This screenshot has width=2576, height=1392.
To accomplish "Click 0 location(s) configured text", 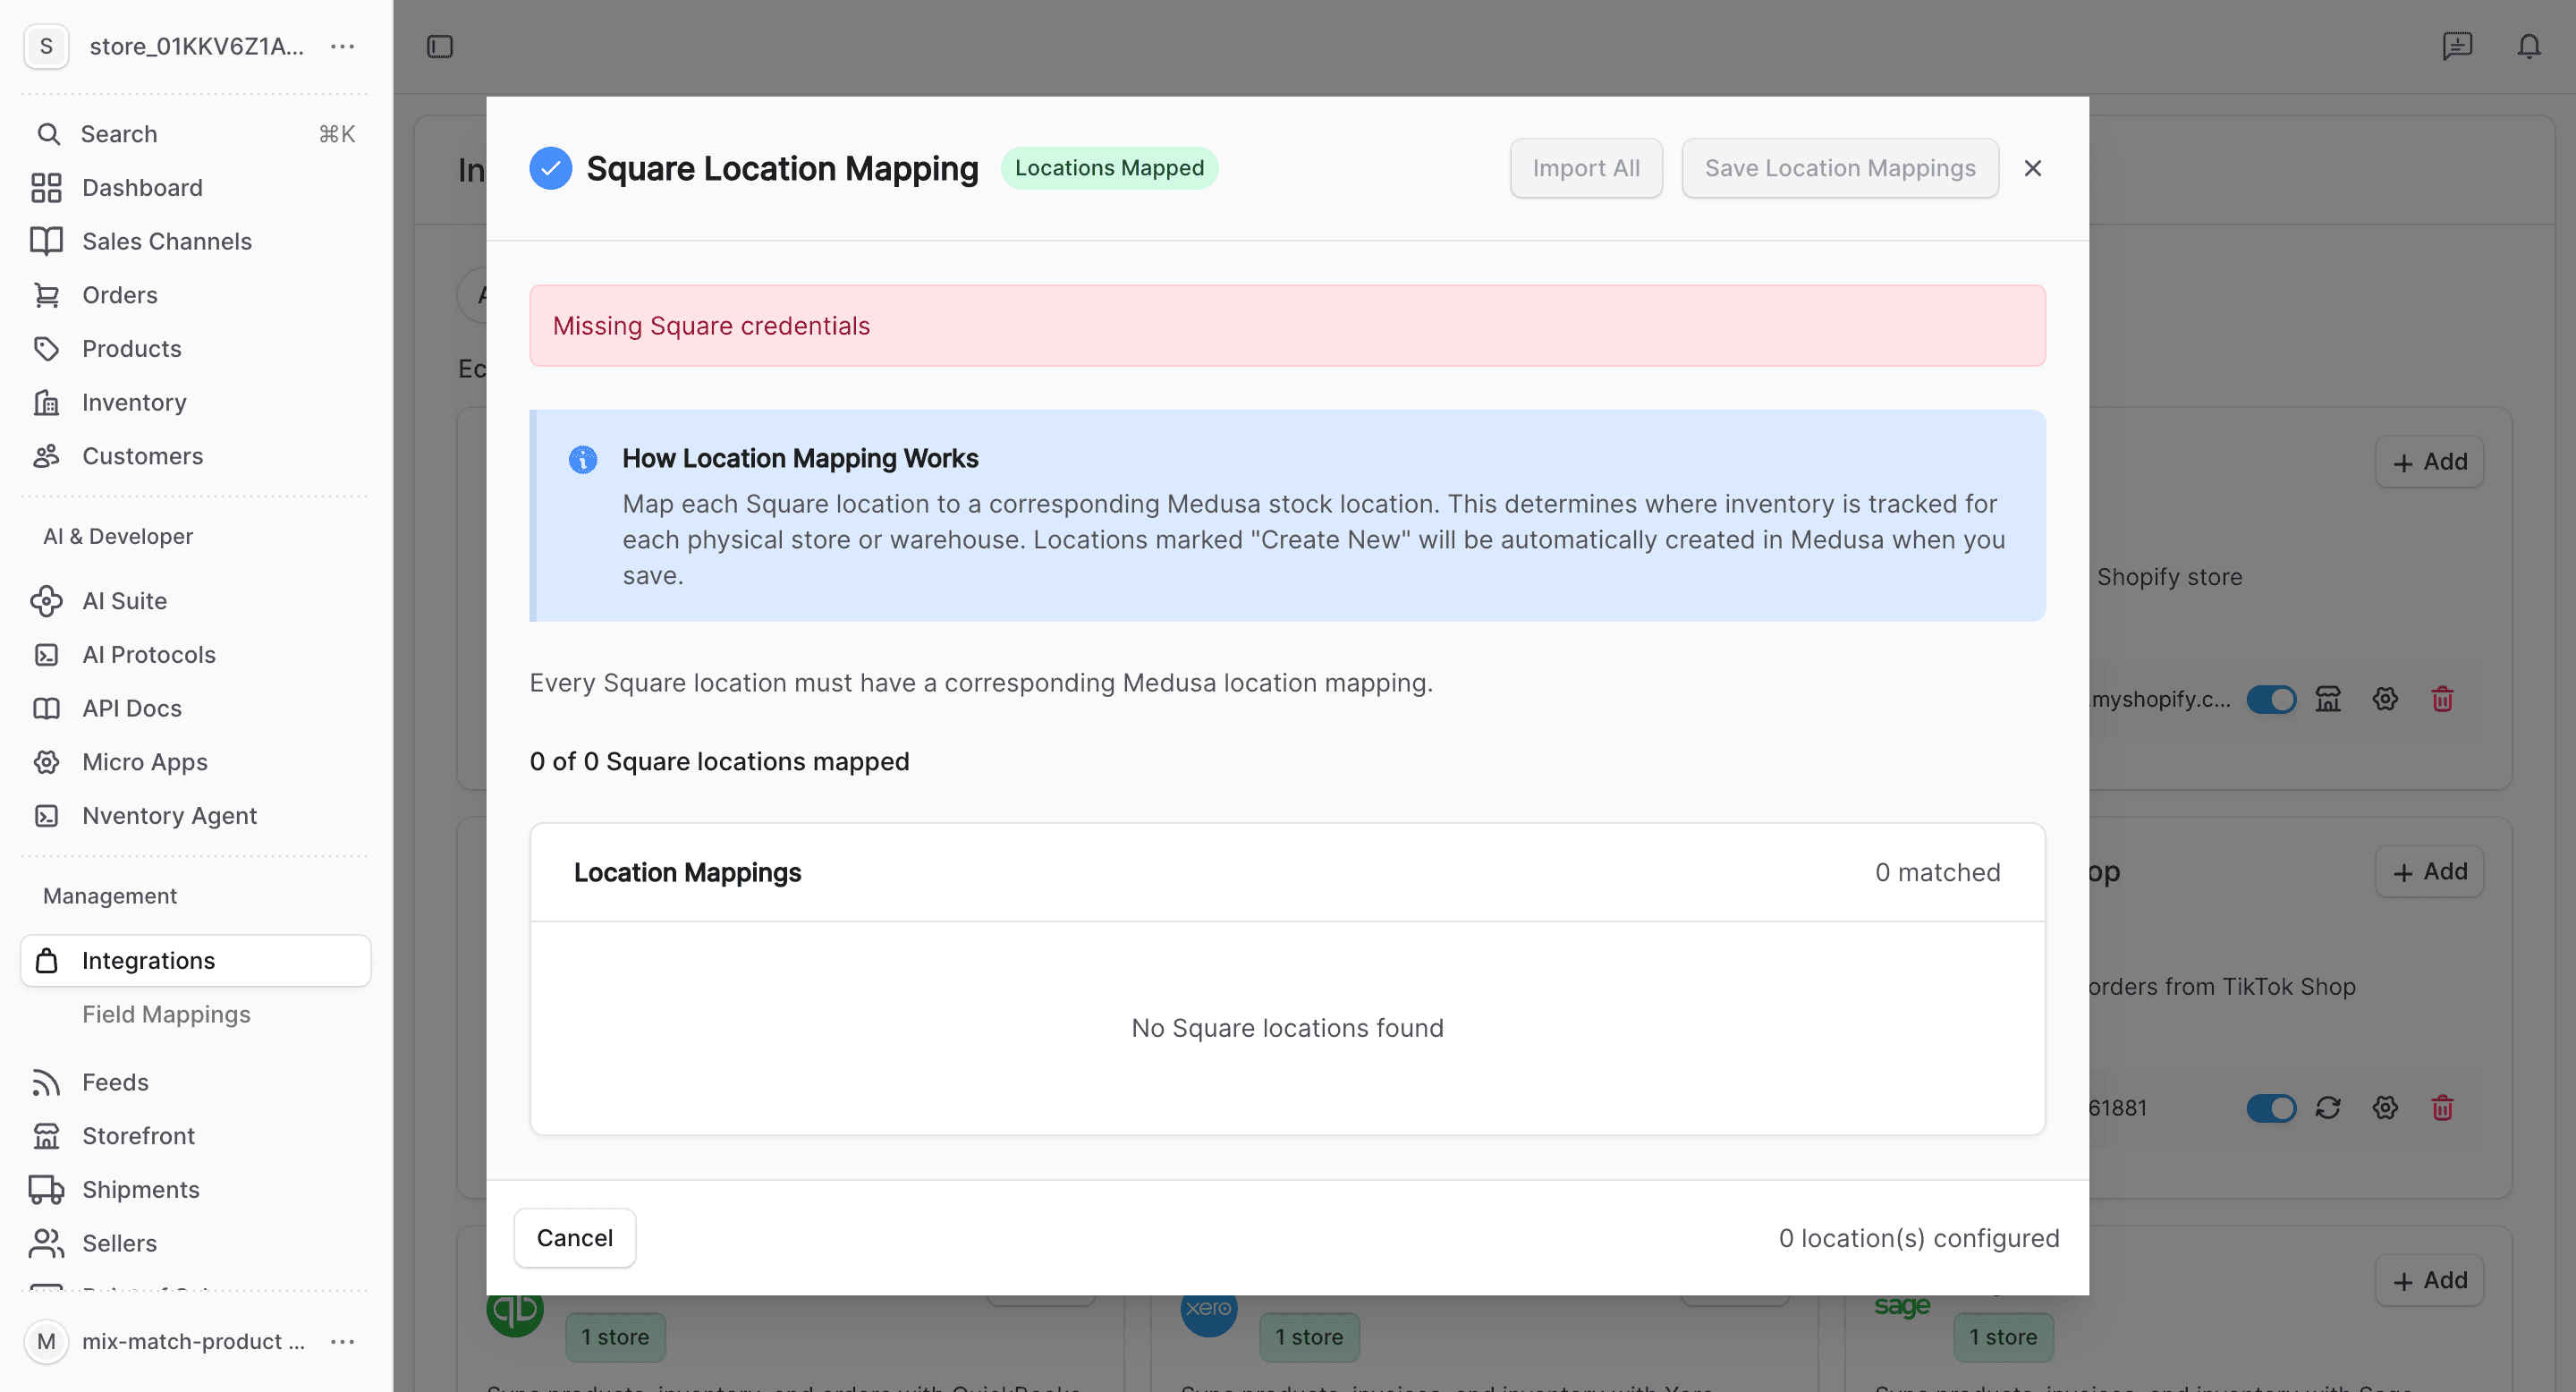I will [x=1919, y=1238].
